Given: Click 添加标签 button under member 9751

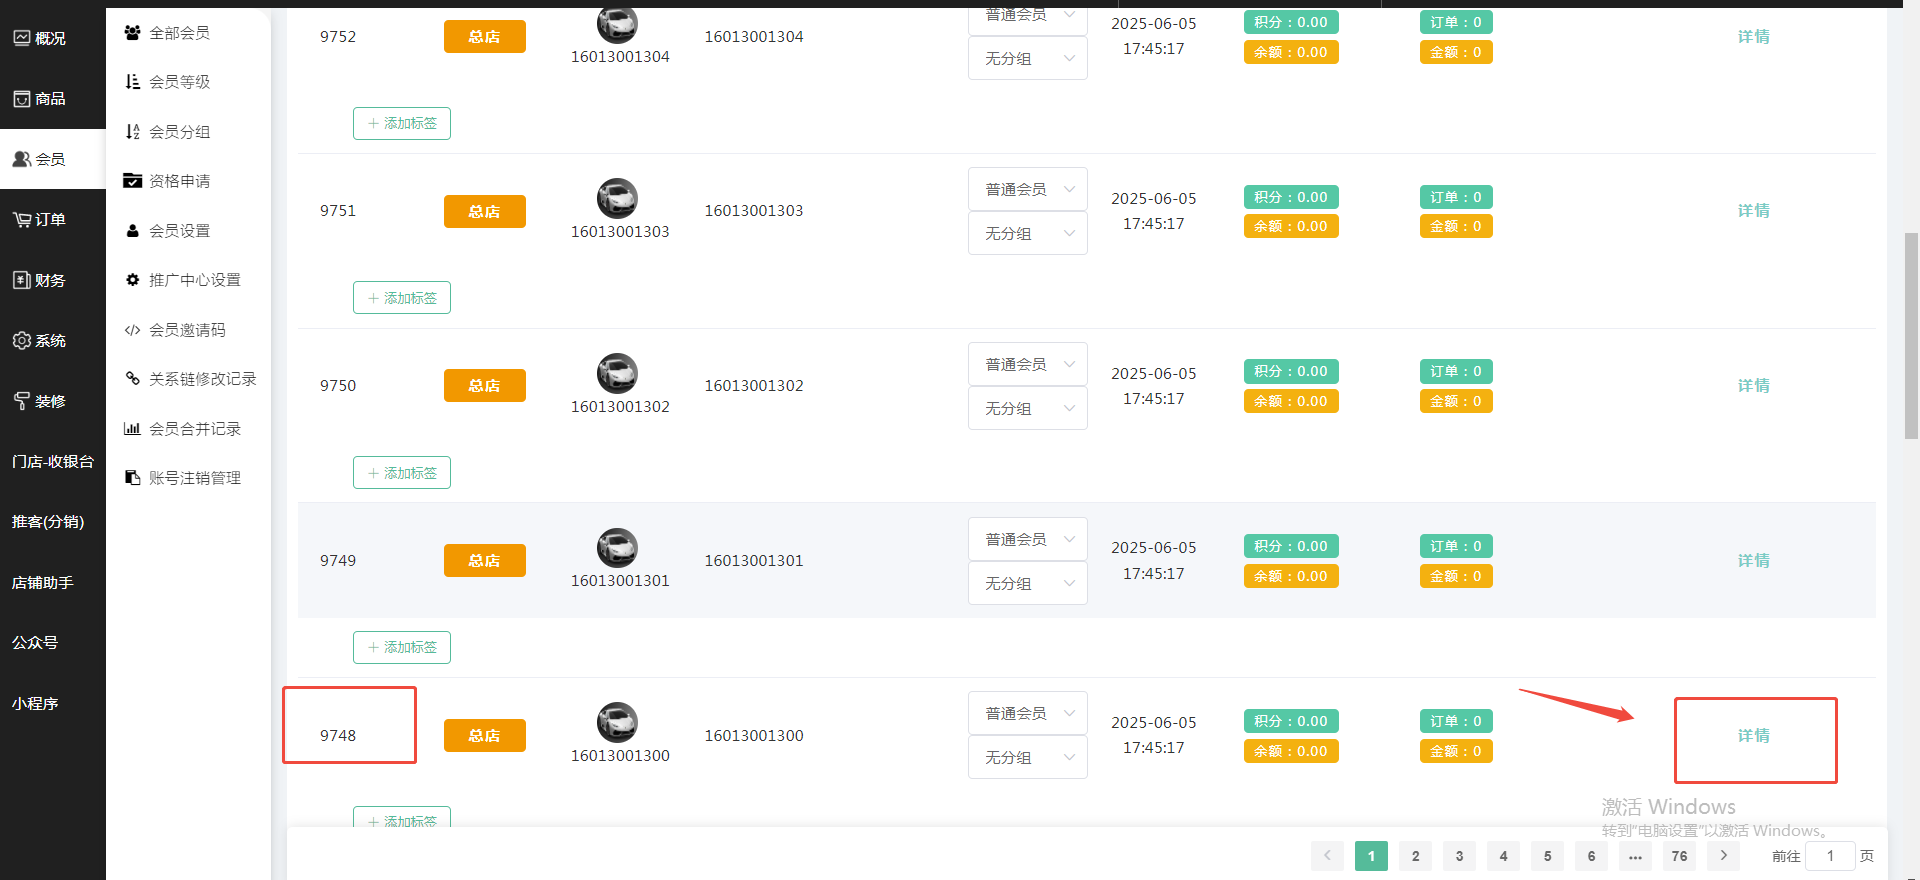Looking at the screenshot, I should pyautogui.click(x=402, y=298).
